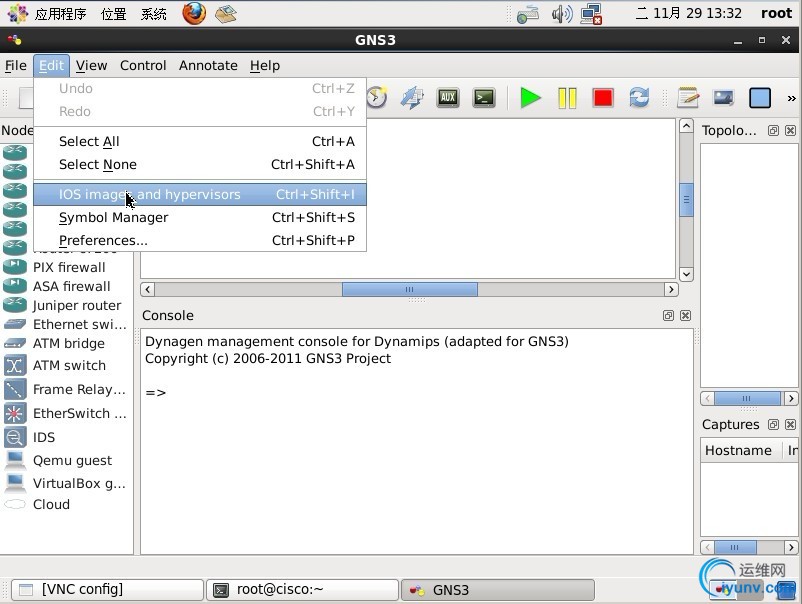Float the Topology panel
The height and width of the screenshot is (604, 802).
pos(773,130)
